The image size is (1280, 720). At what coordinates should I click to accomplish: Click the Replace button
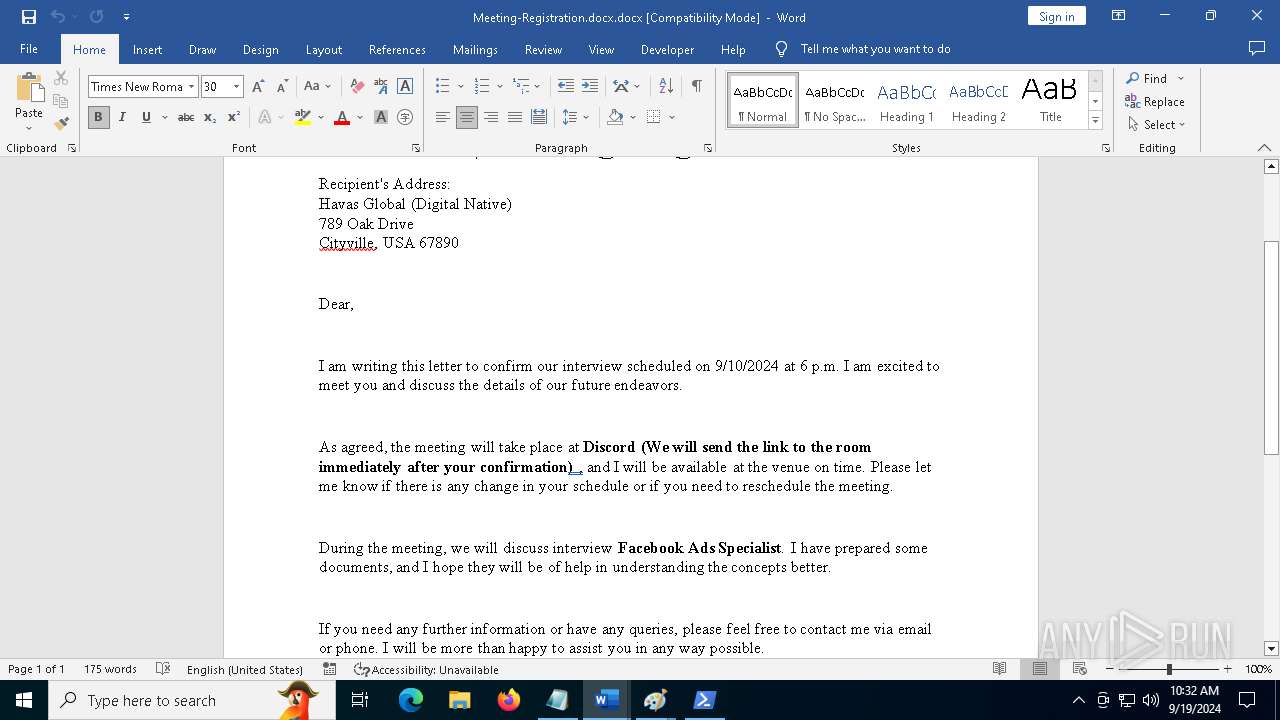pyautogui.click(x=1155, y=101)
